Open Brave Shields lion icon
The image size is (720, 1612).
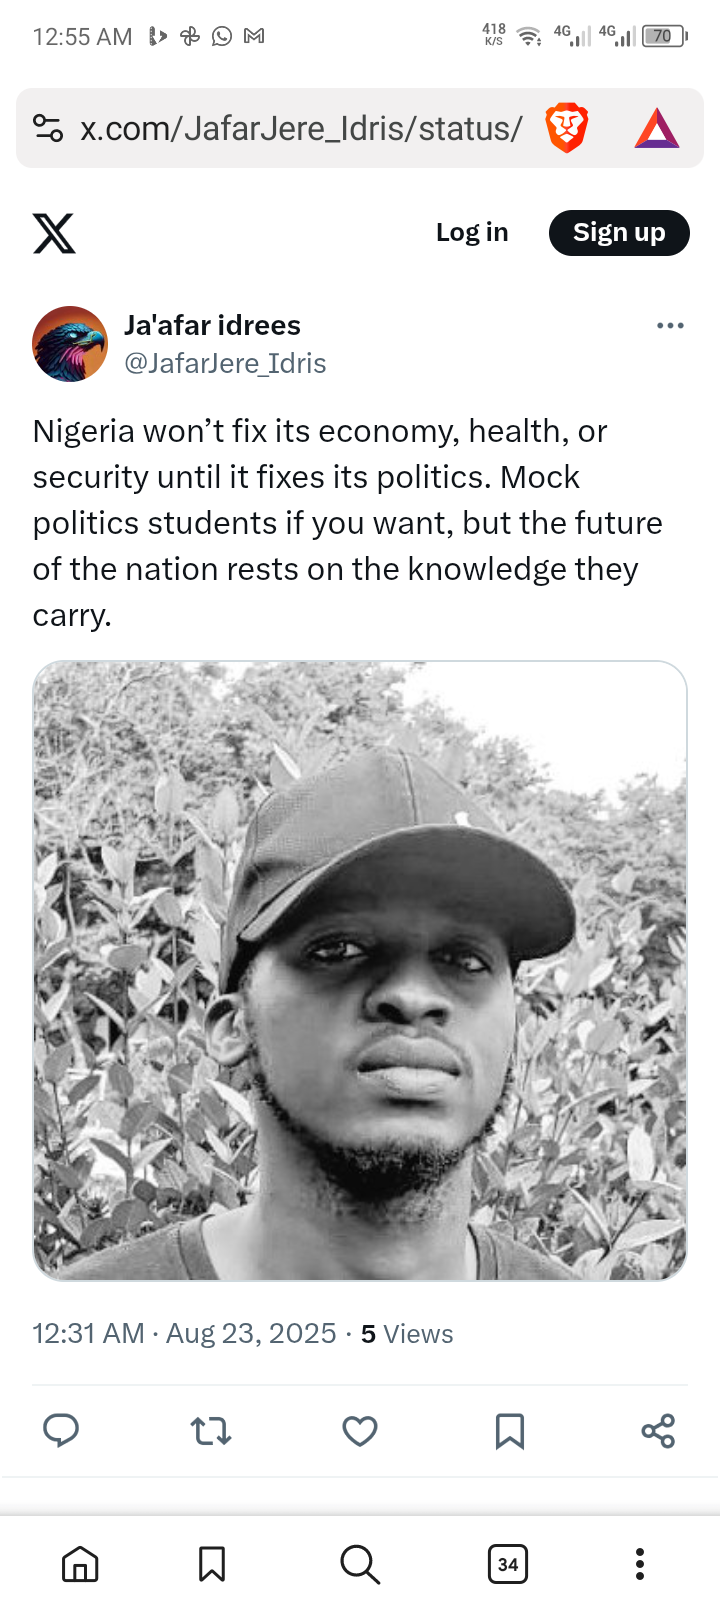click(x=566, y=129)
